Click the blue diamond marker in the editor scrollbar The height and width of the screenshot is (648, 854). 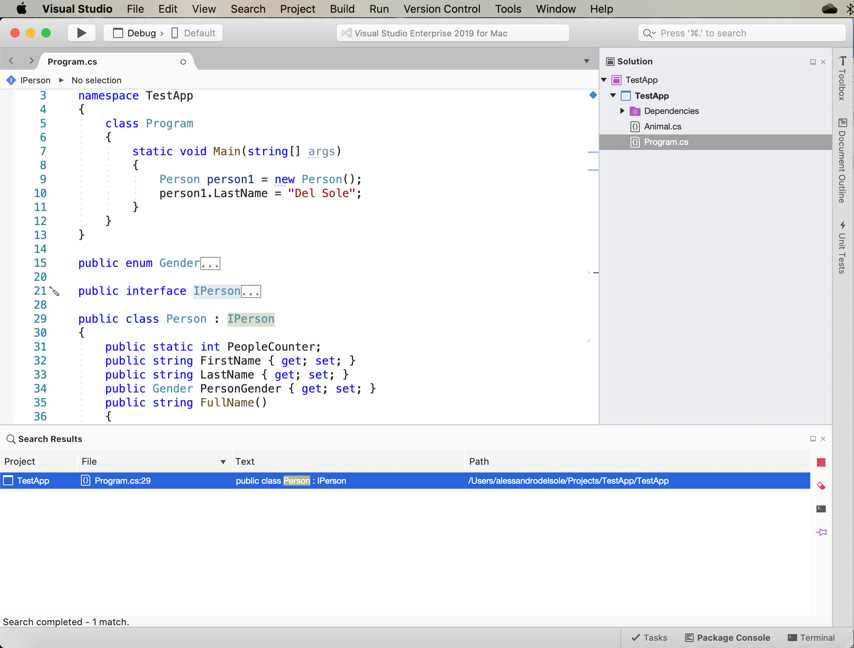pos(593,95)
